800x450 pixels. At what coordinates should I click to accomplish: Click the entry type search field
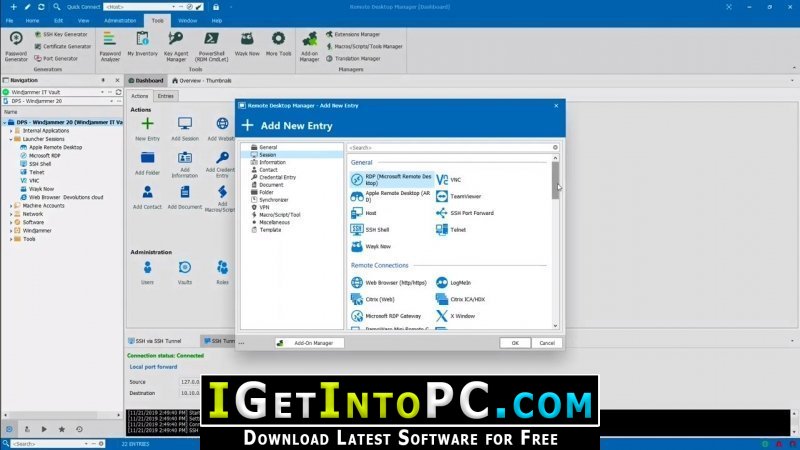(x=449, y=148)
